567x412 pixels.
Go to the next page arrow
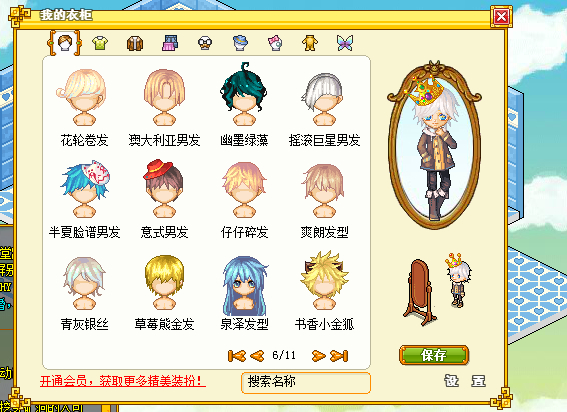(319, 356)
